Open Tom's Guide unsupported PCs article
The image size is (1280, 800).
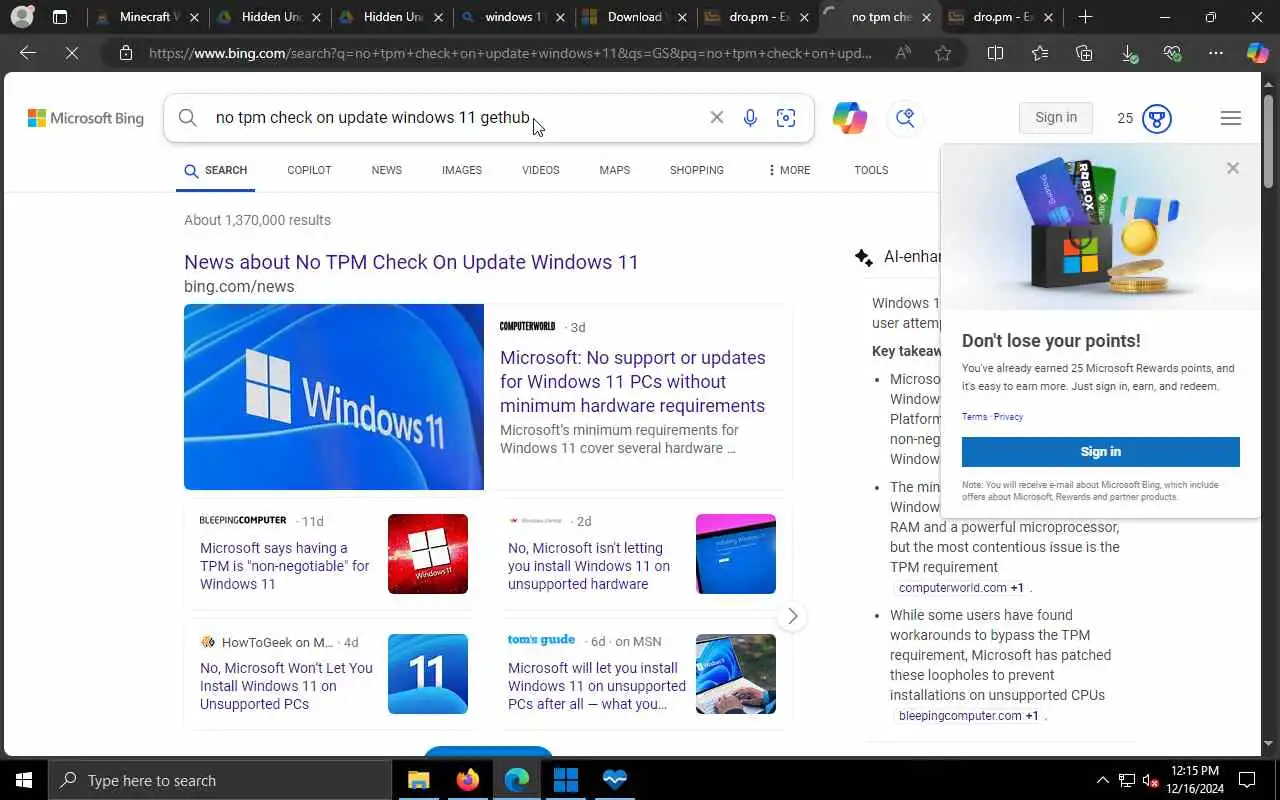point(597,686)
